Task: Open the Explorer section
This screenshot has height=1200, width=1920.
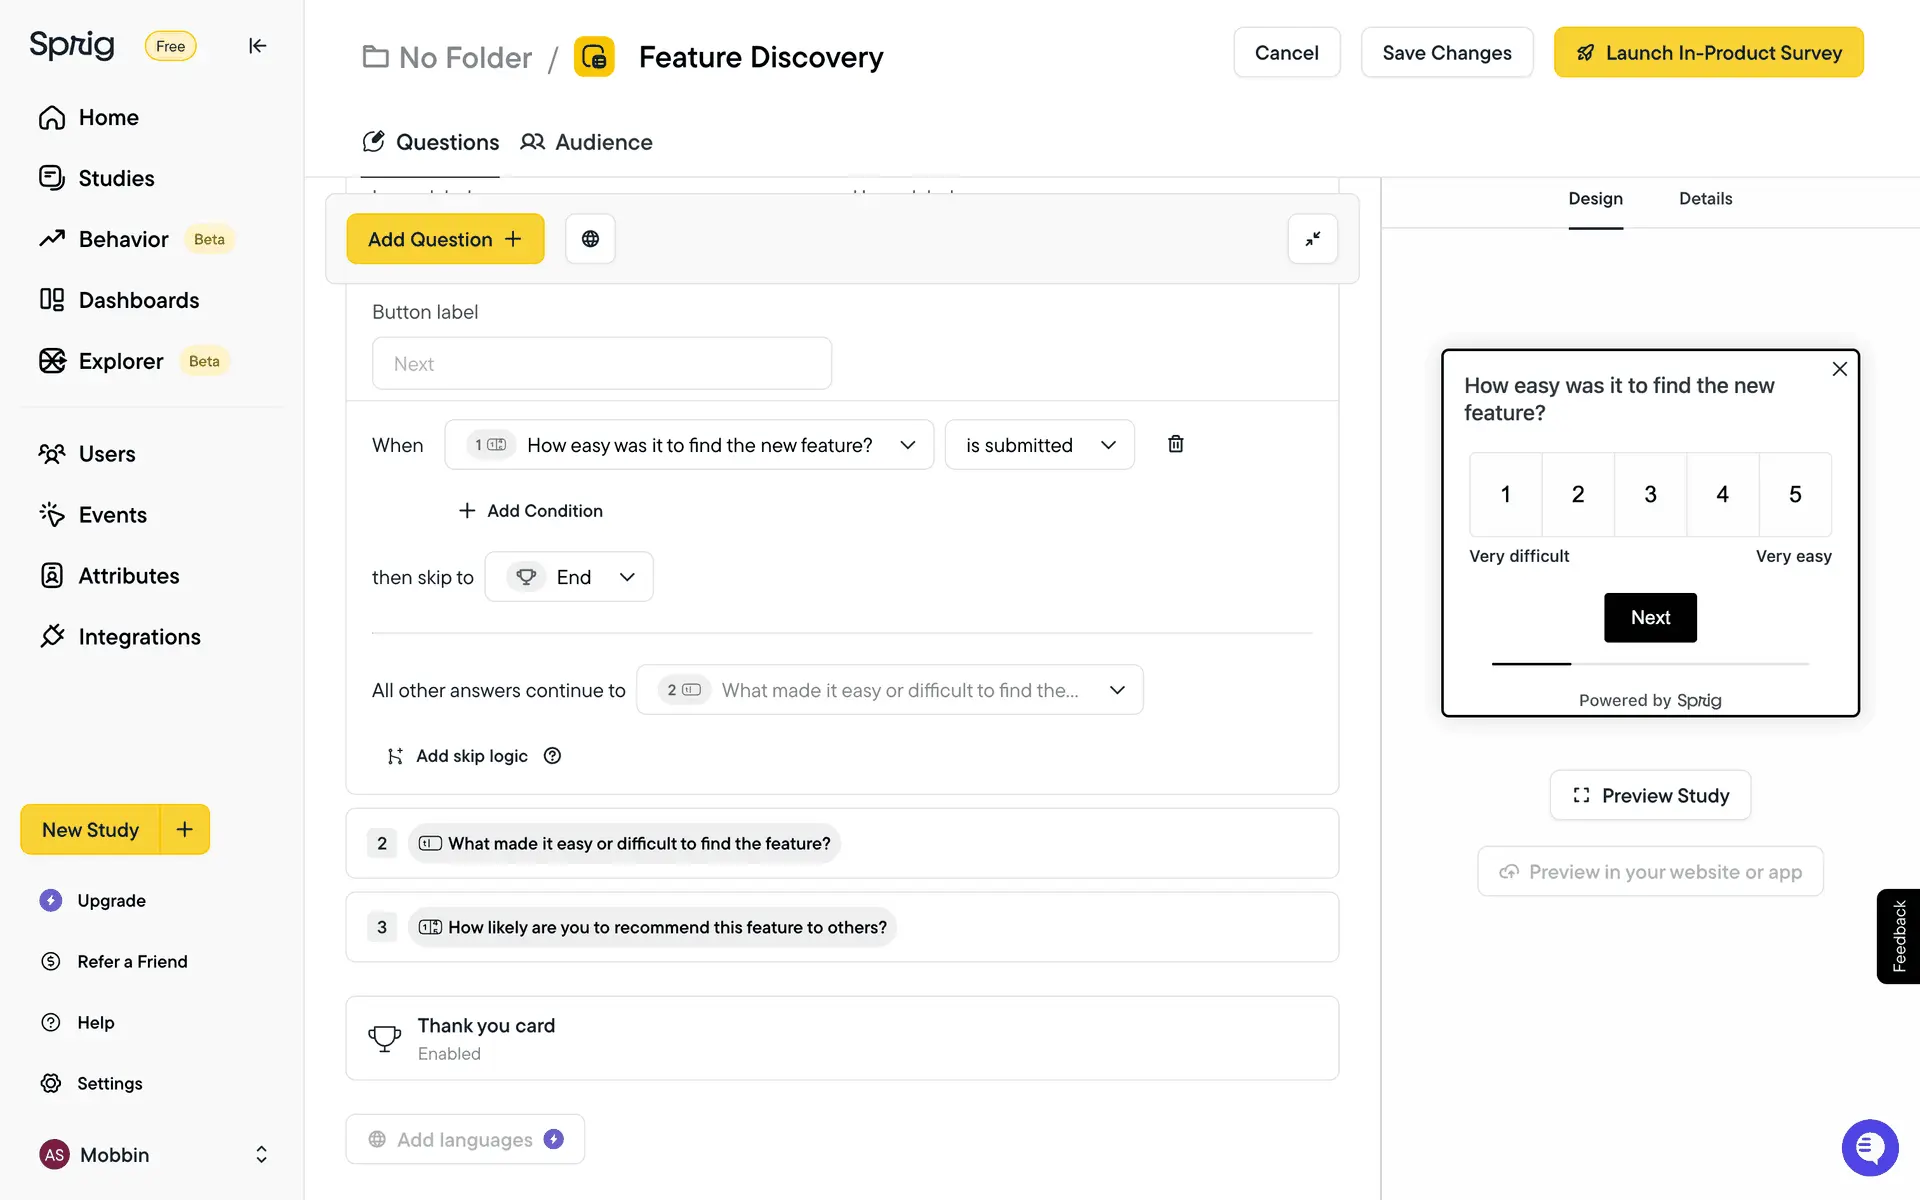Action: point(120,361)
